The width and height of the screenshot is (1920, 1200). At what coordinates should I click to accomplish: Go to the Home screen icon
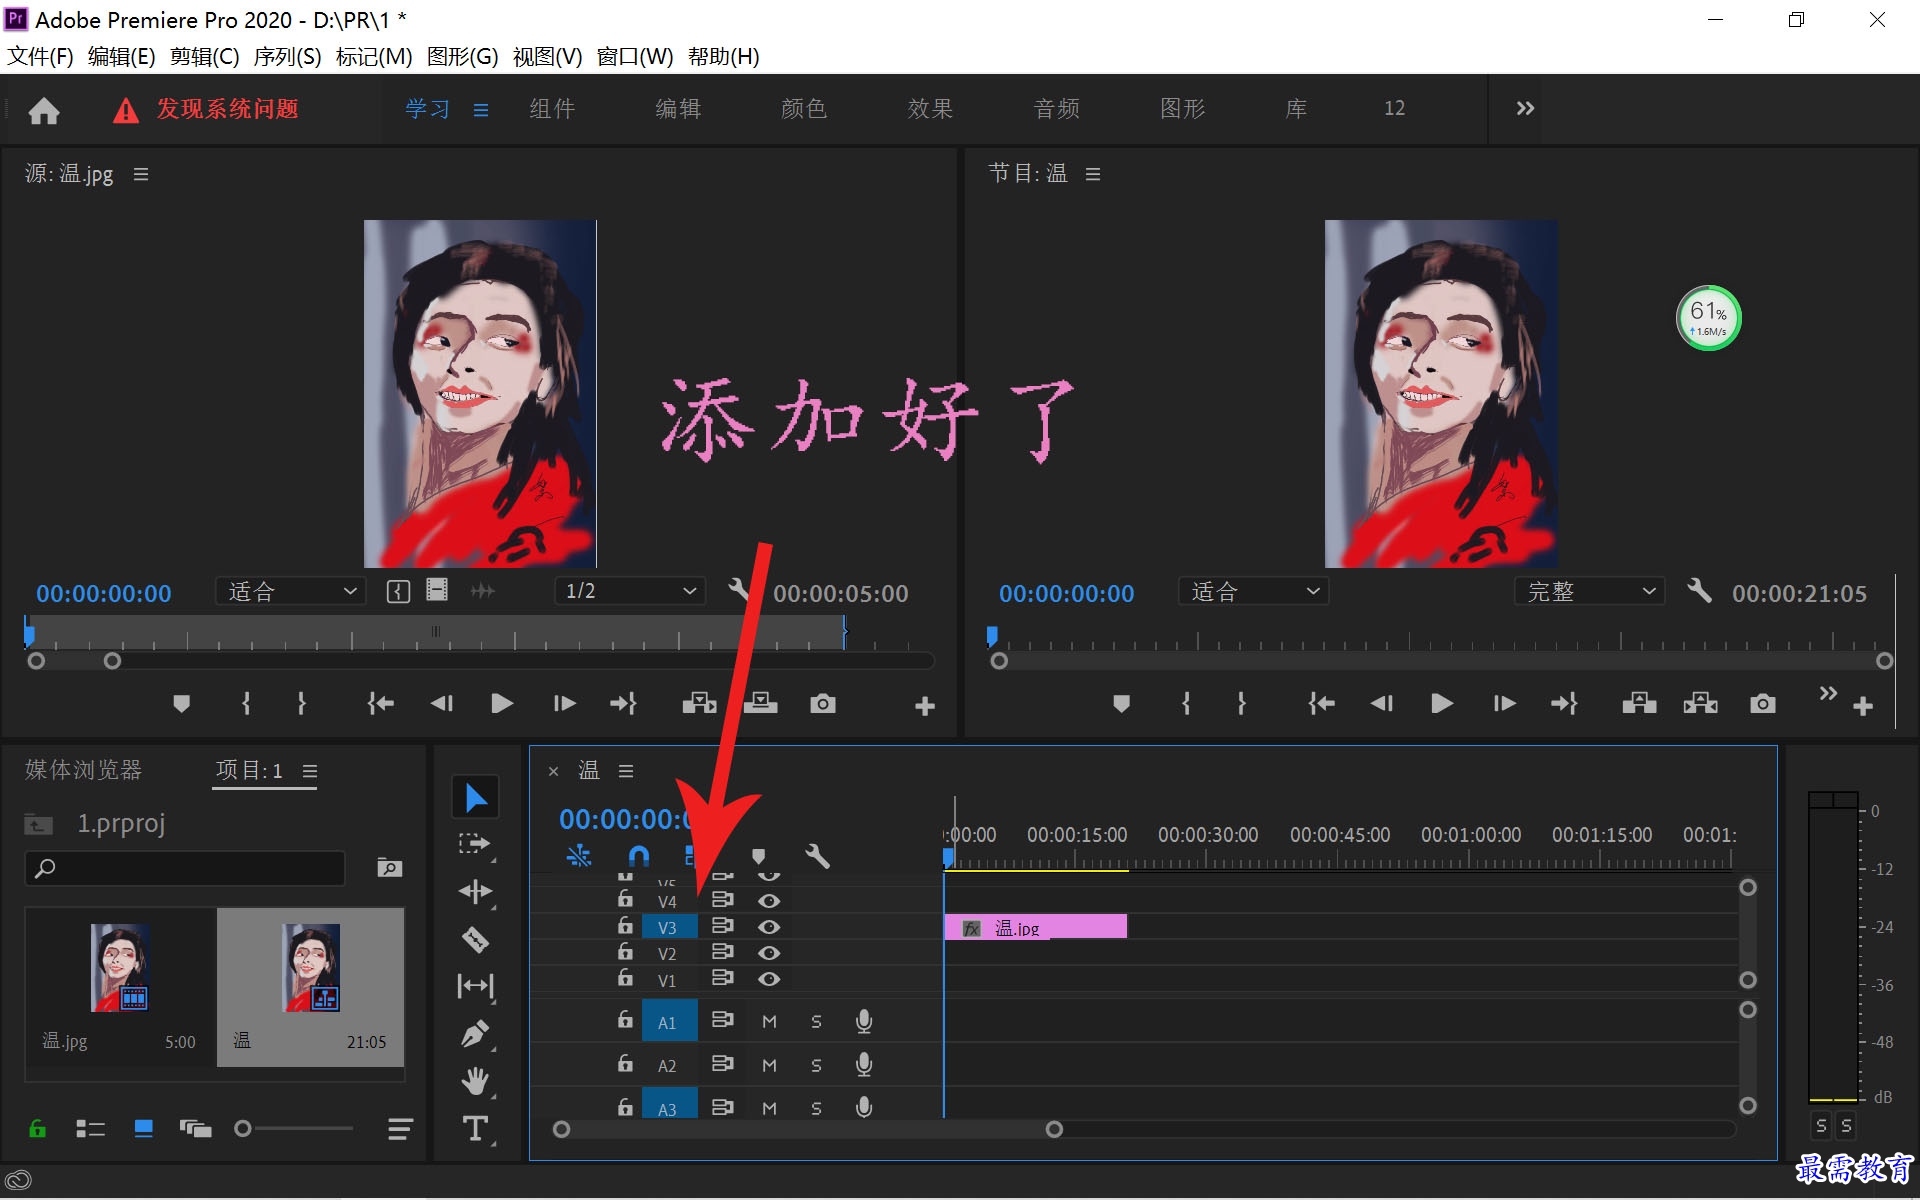click(x=43, y=109)
